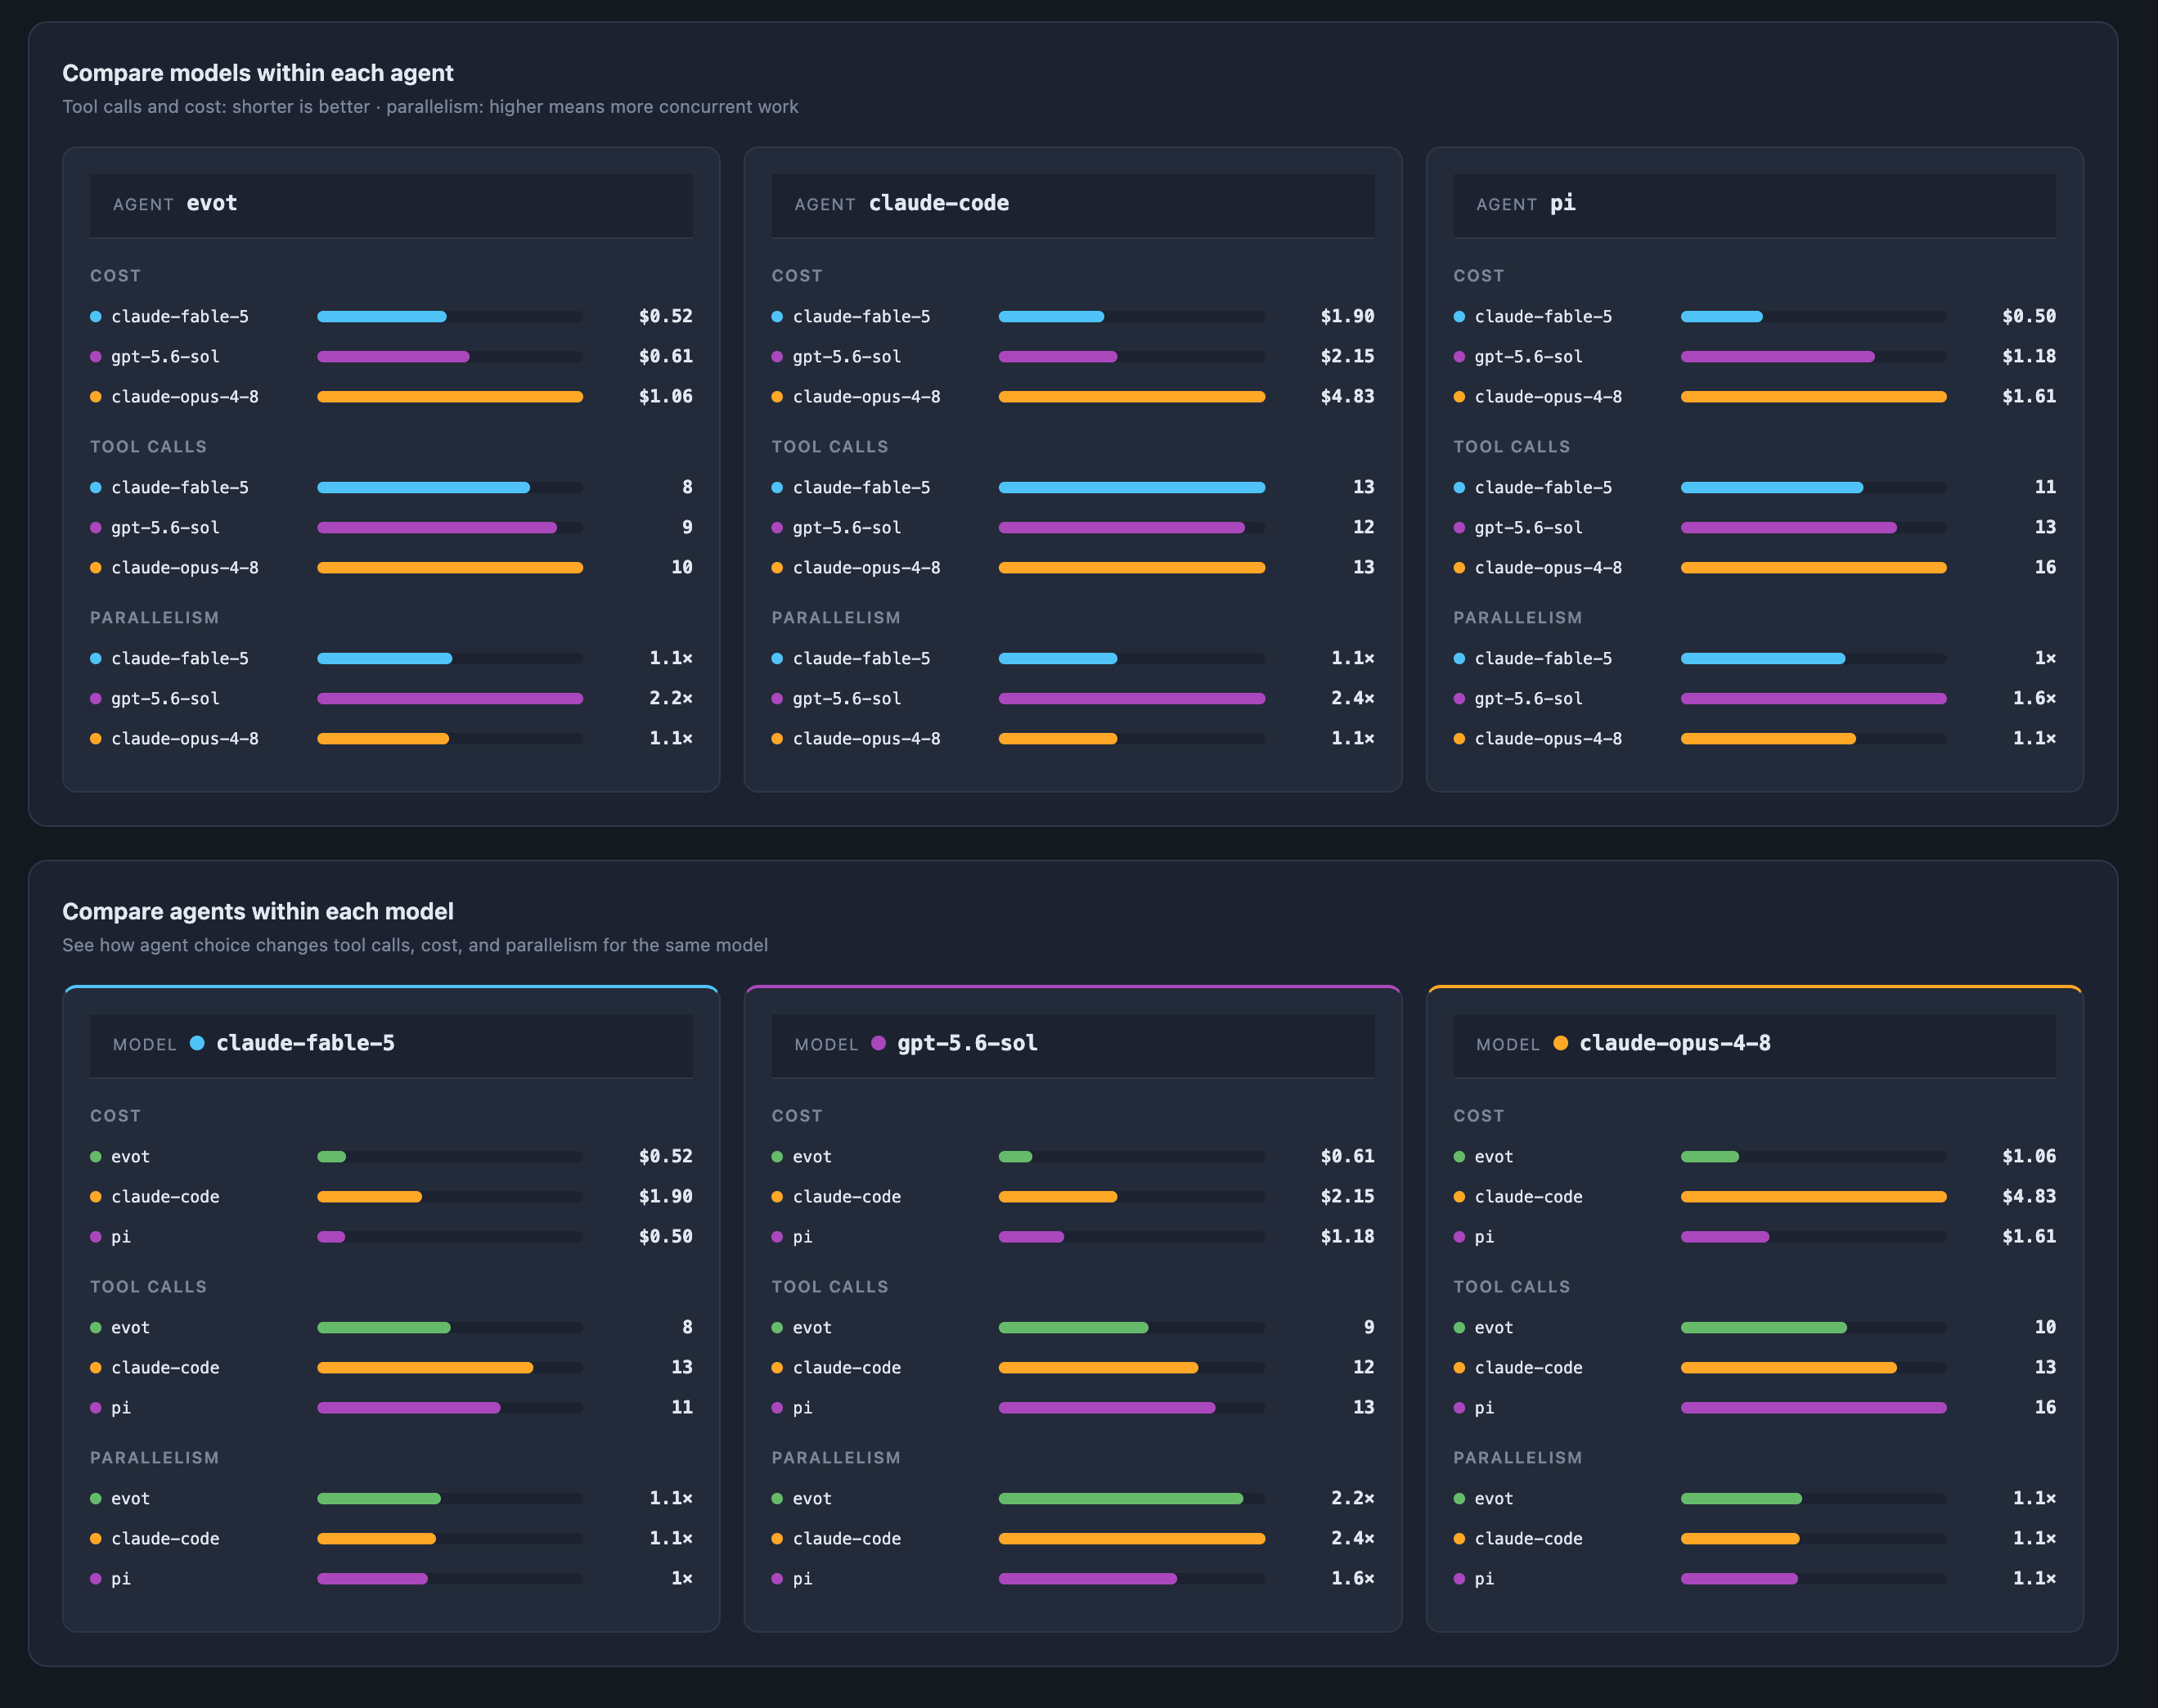The image size is (2158, 1708).
Task: Click the $2.15 cost in agent claude-code card
Action: [x=1347, y=356]
